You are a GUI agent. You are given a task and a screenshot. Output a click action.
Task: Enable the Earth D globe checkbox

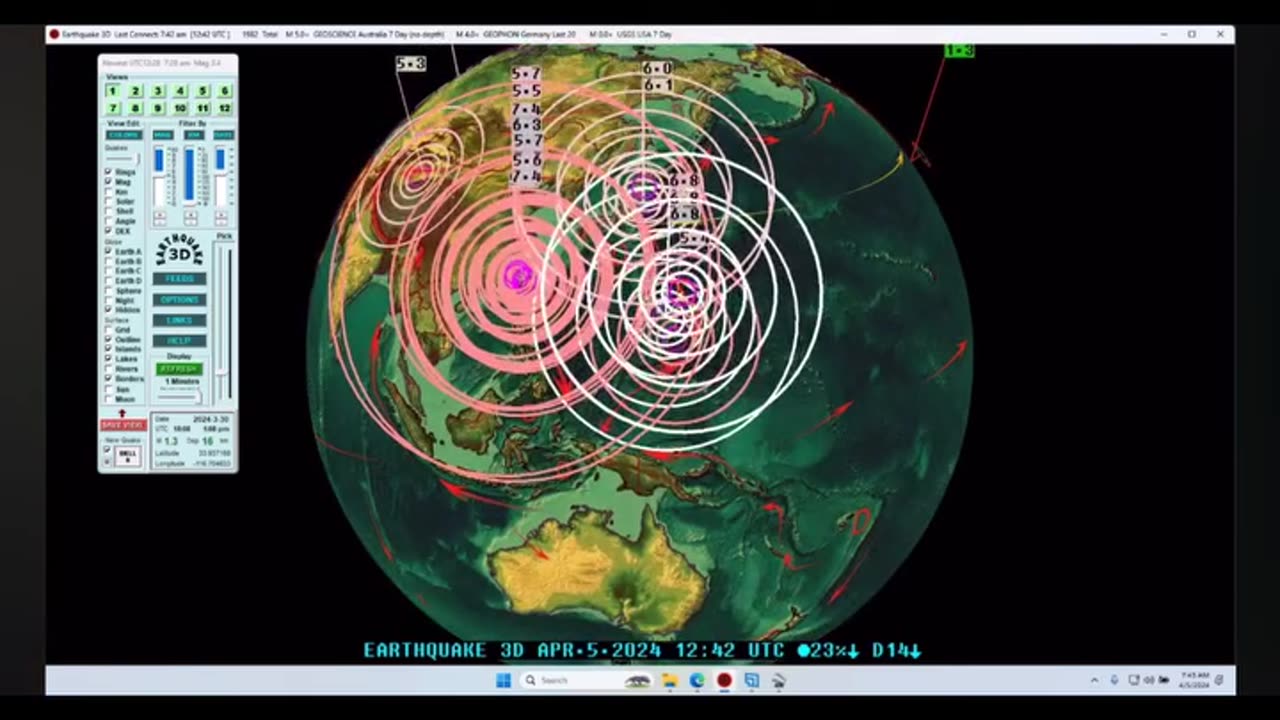(109, 281)
